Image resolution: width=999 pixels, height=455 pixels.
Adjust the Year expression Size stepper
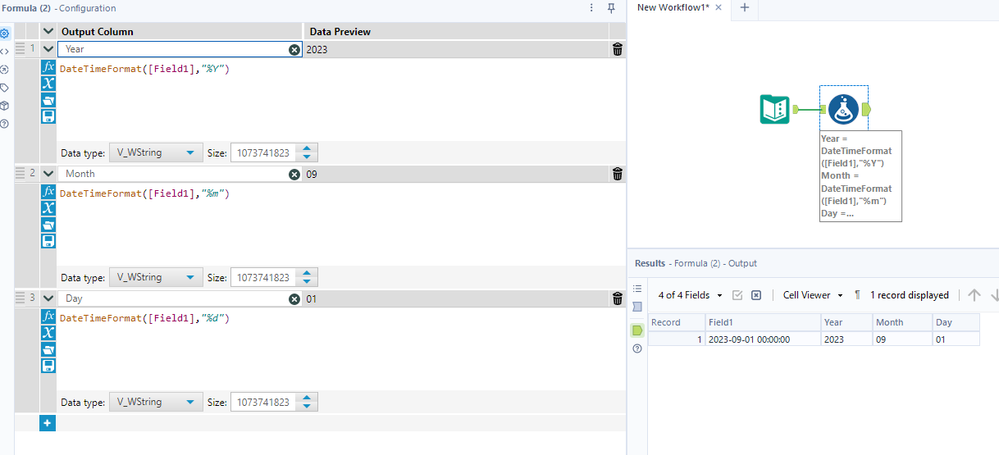307,153
